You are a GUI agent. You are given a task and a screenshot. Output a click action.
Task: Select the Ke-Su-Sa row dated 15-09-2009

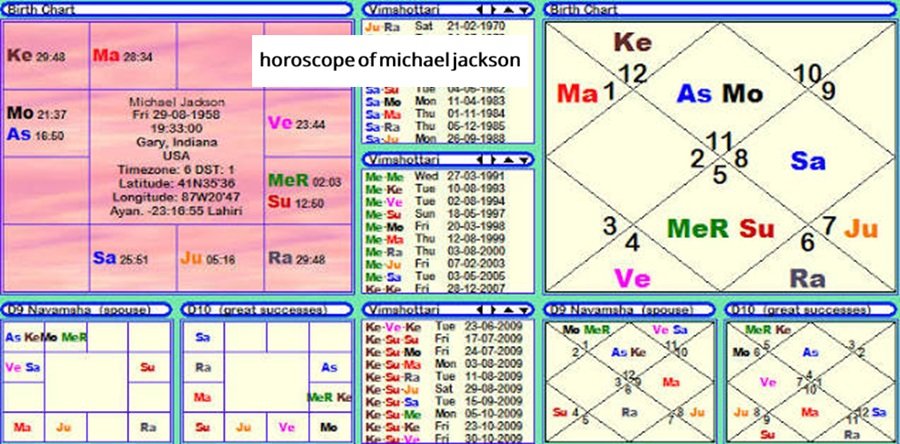[x=444, y=402]
